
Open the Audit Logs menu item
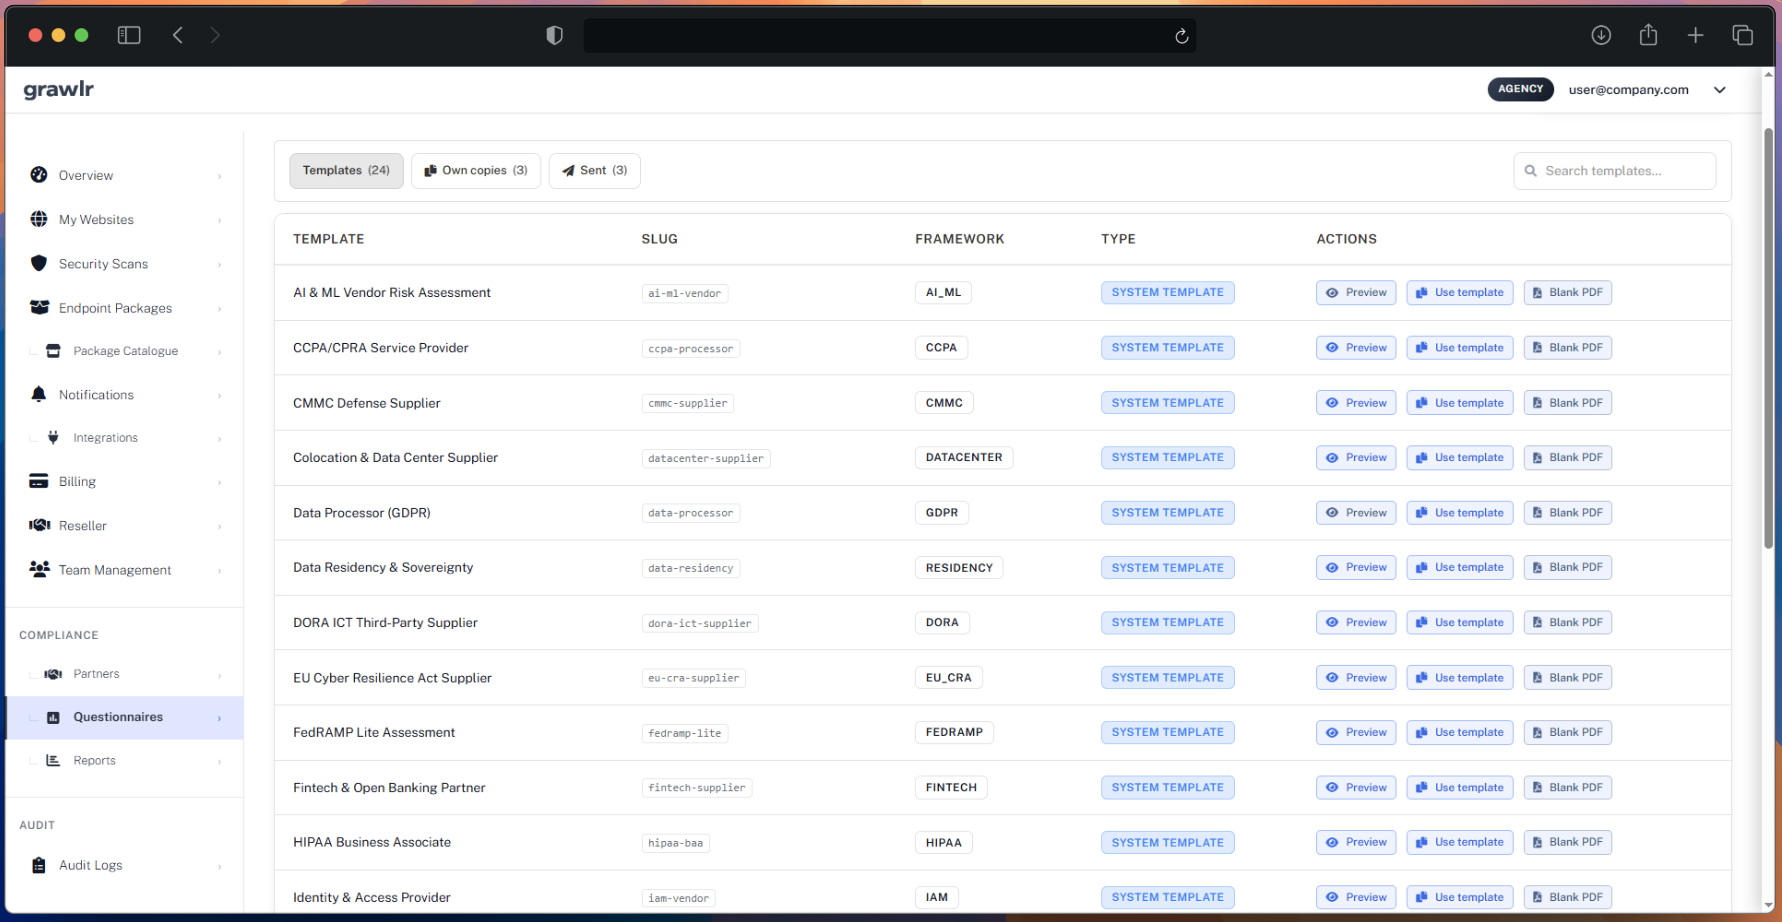coord(125,865)
